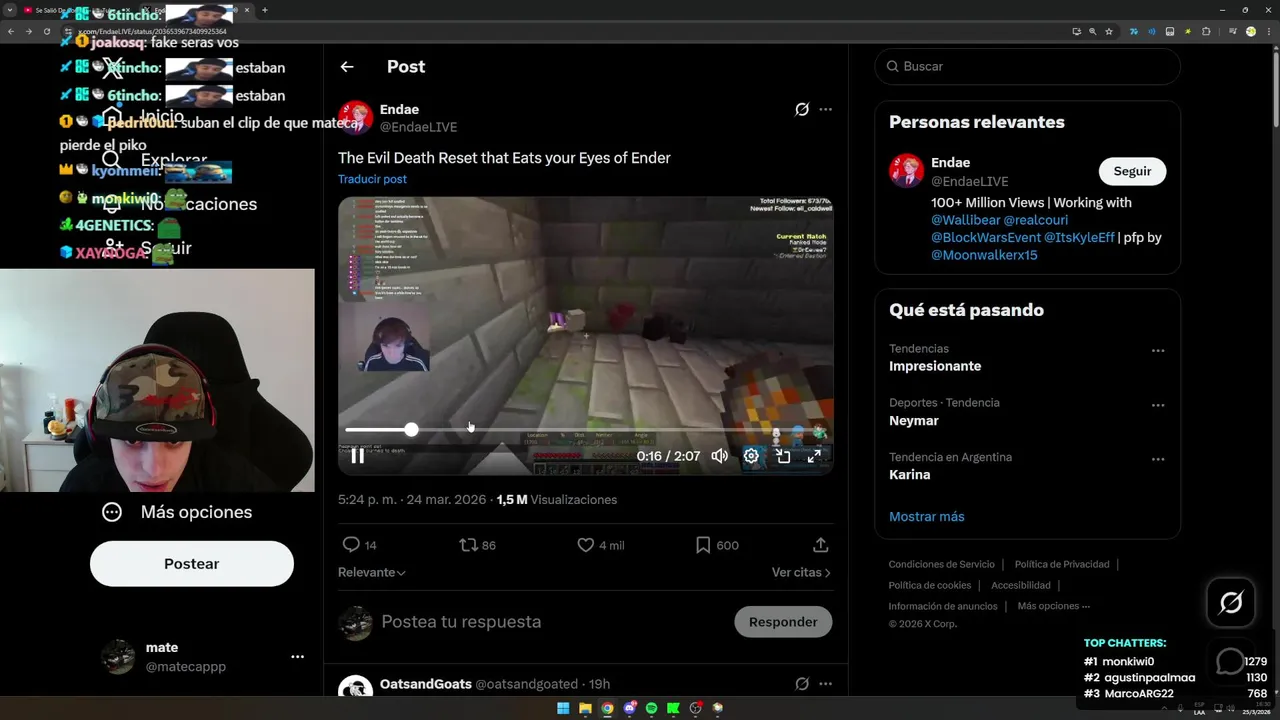Open options for the Karina trend

1157,459
